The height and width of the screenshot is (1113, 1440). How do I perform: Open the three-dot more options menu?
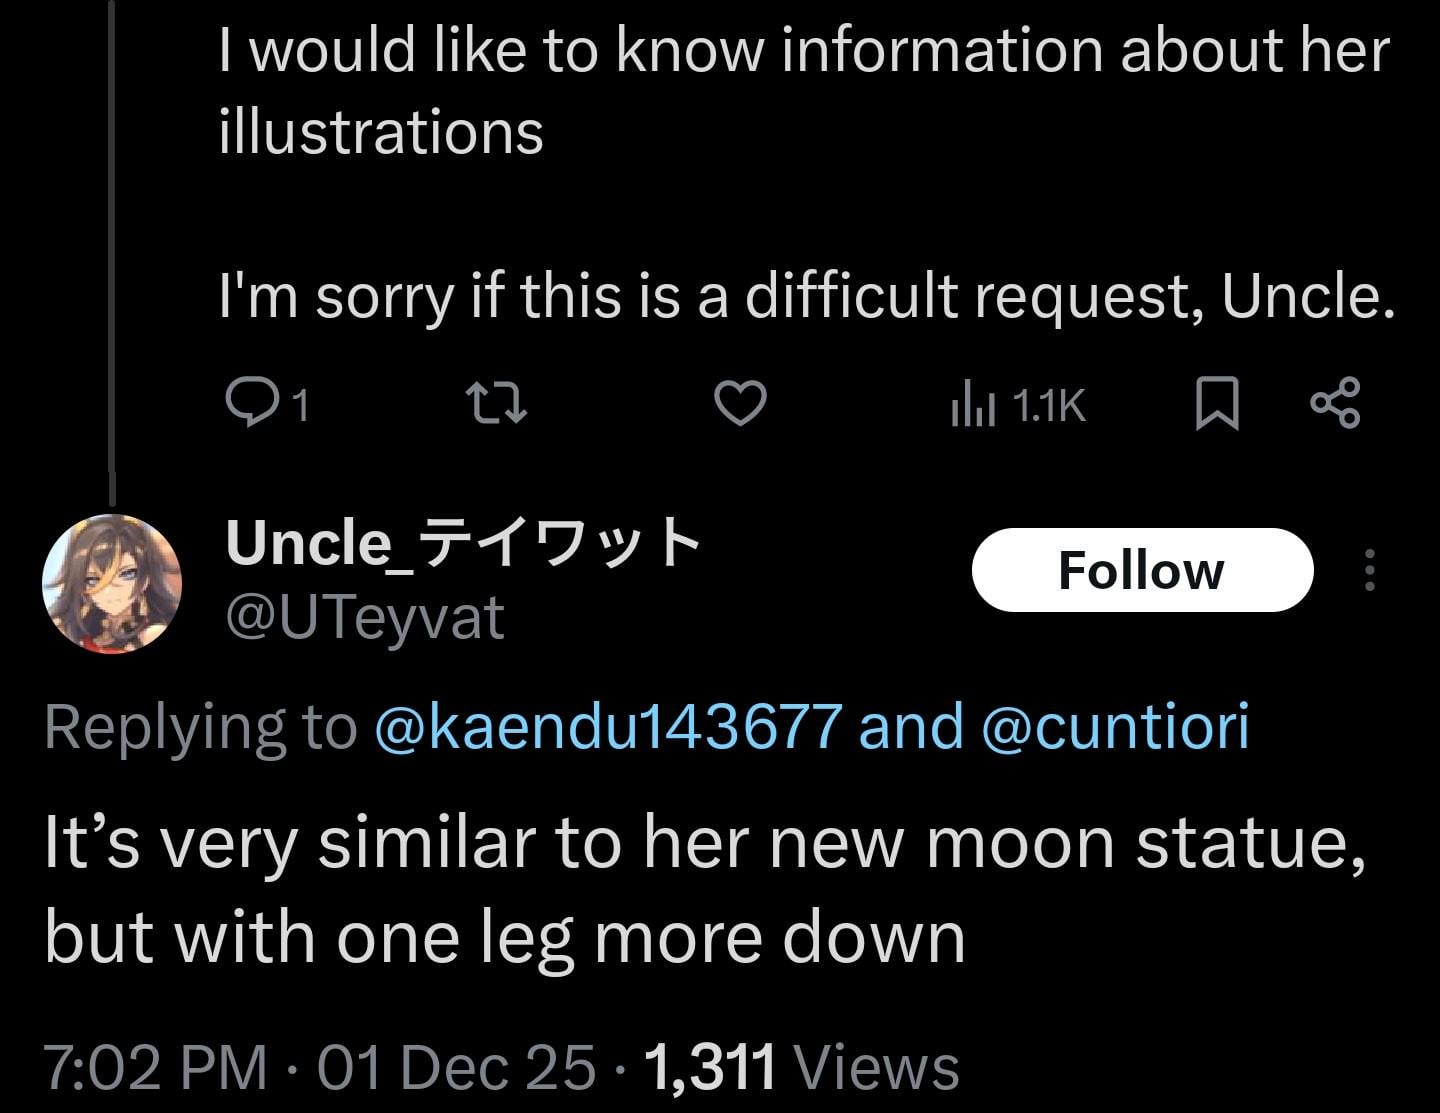pos(1370,570)
